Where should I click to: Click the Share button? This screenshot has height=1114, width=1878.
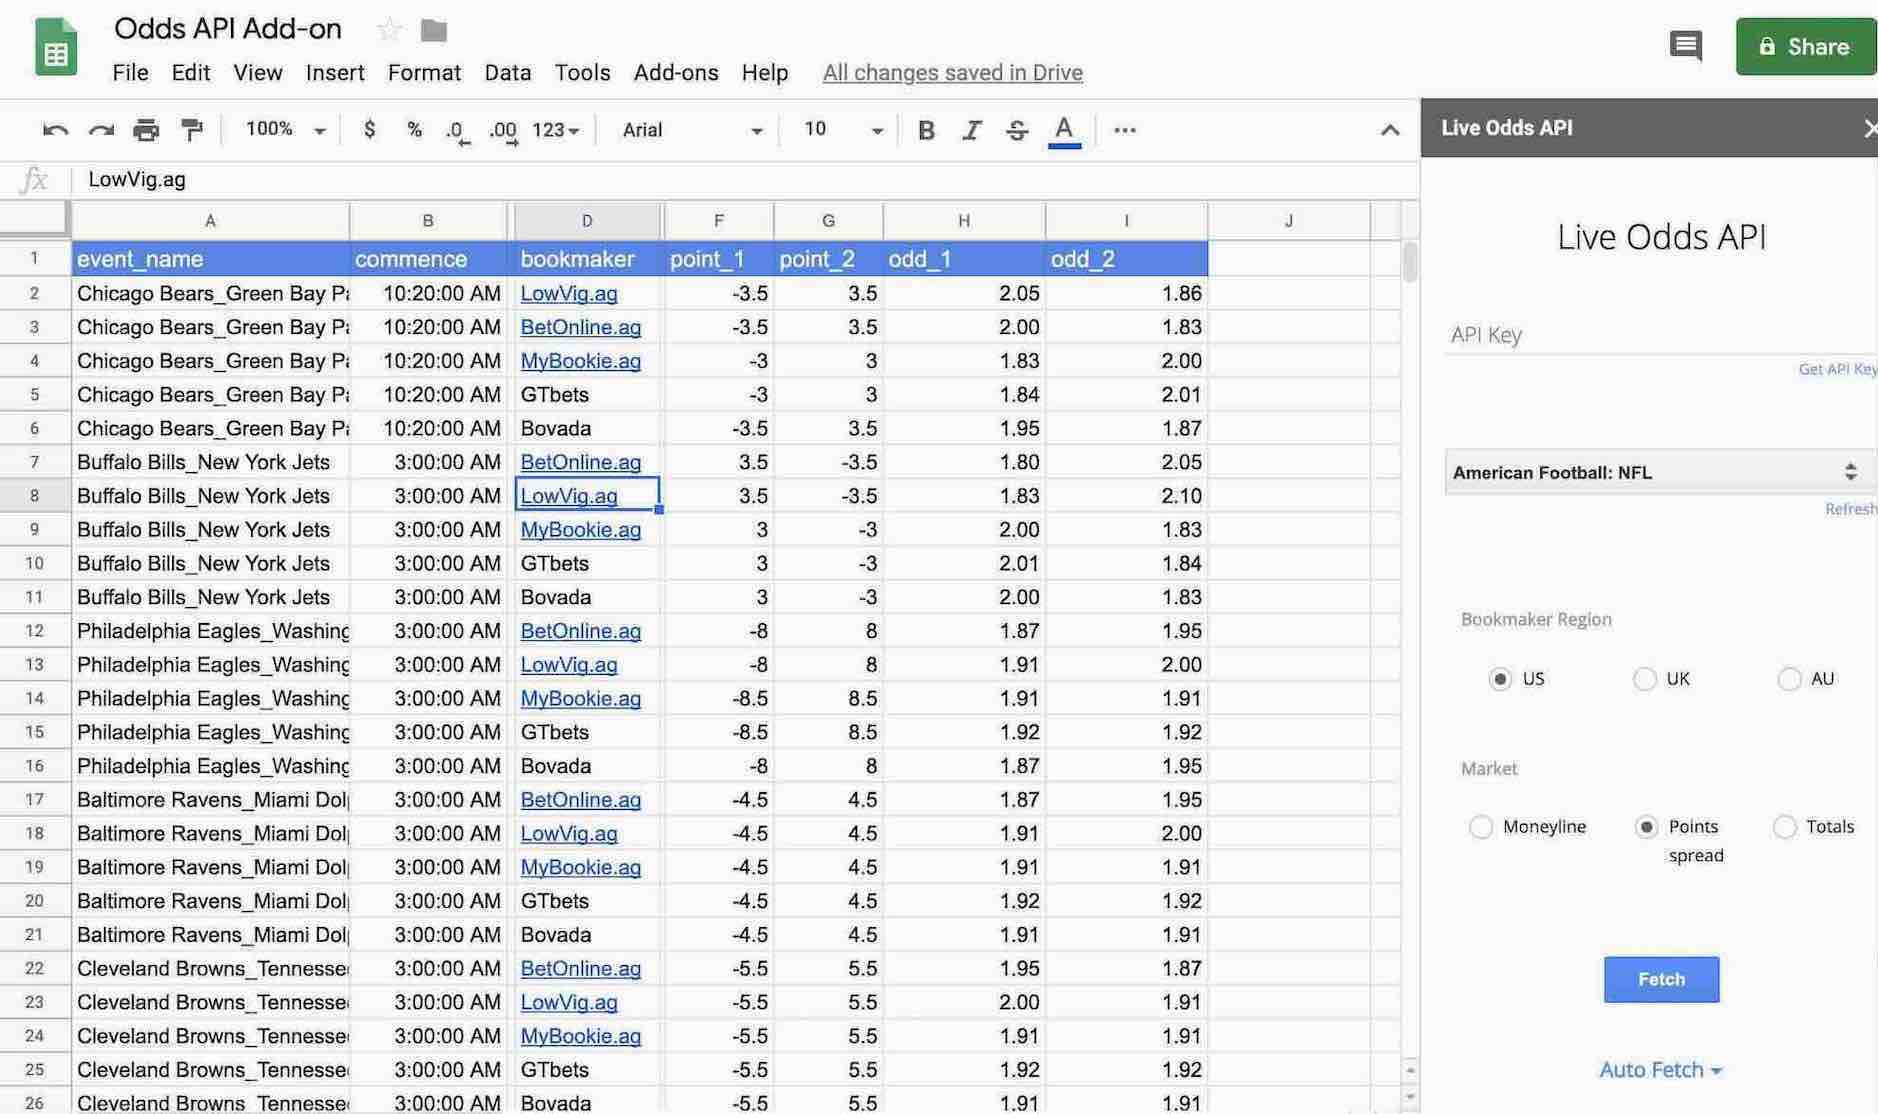pyautogui.click(x=1806, y=46)
